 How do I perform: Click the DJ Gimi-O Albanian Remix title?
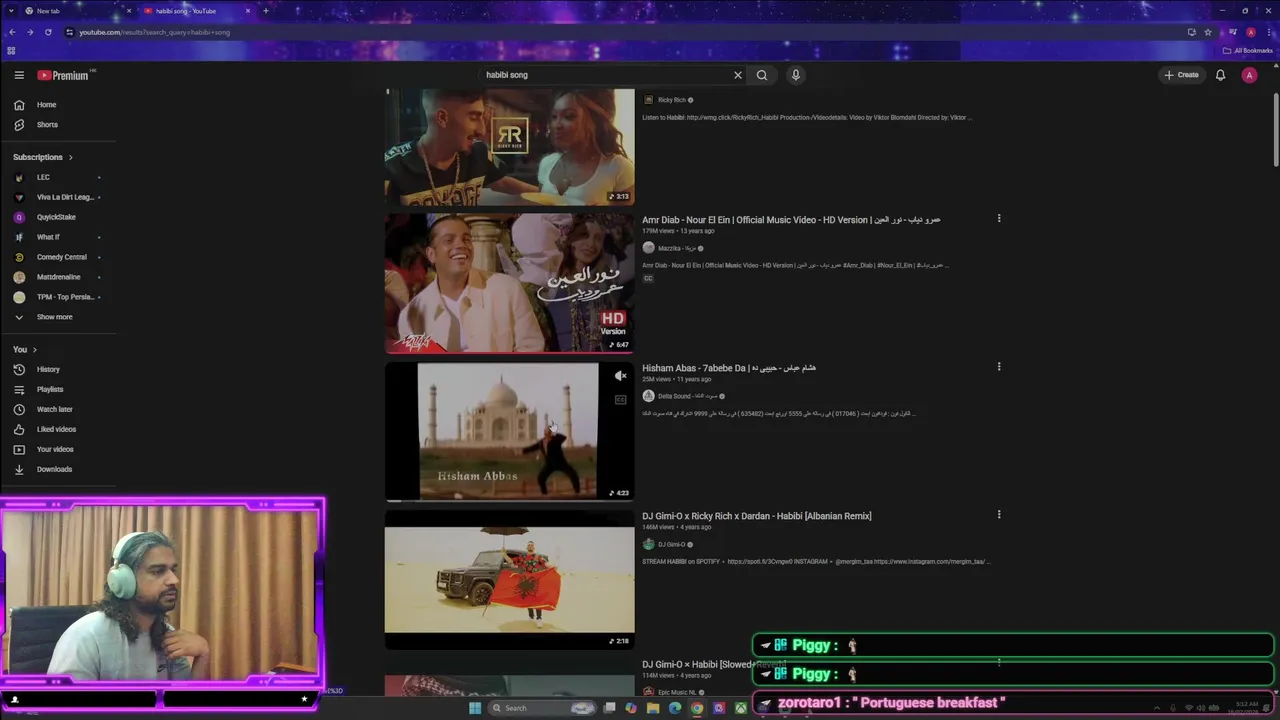pos(757,516)
